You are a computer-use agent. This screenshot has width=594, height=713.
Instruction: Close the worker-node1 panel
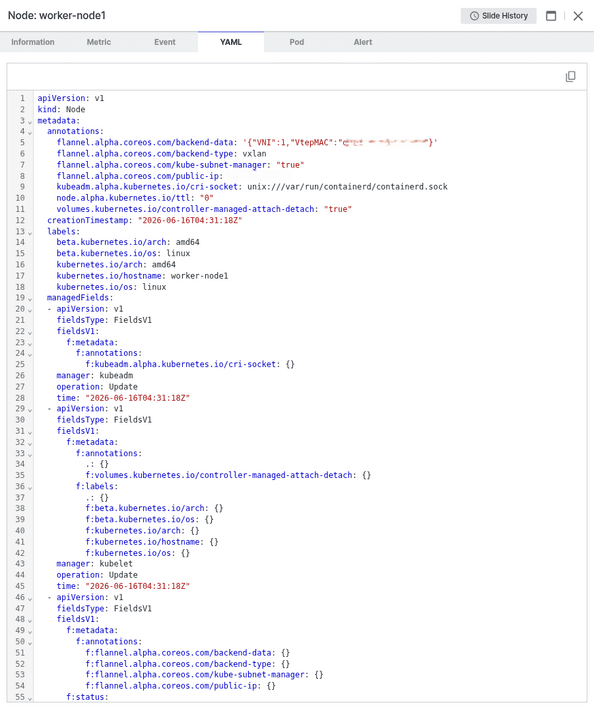click(578, 16)
